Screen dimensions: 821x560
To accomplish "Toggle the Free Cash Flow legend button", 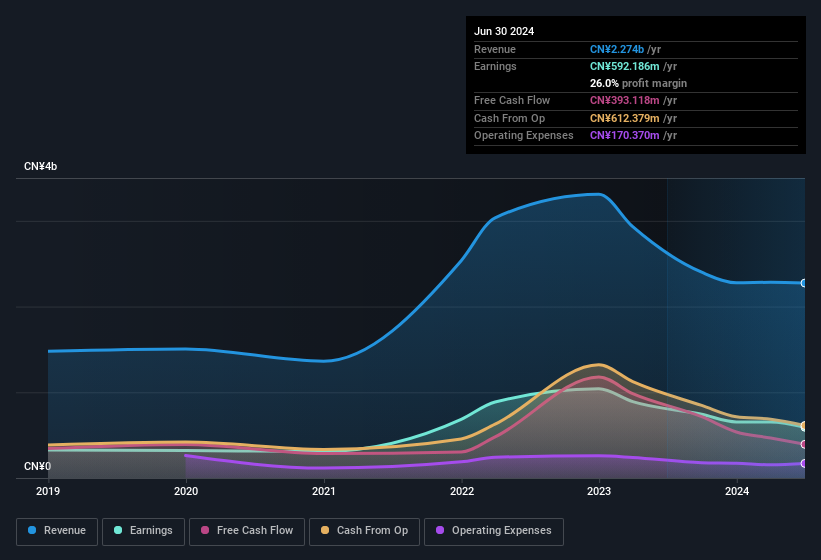I will click(x=247, y=531).
